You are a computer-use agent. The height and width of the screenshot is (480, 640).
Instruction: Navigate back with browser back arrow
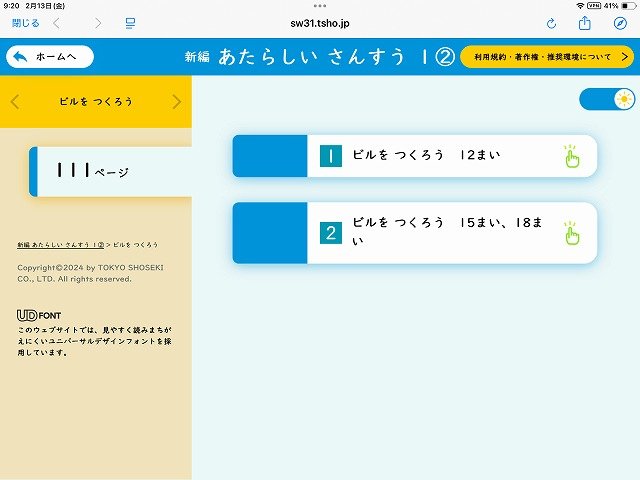pos(57,23)
